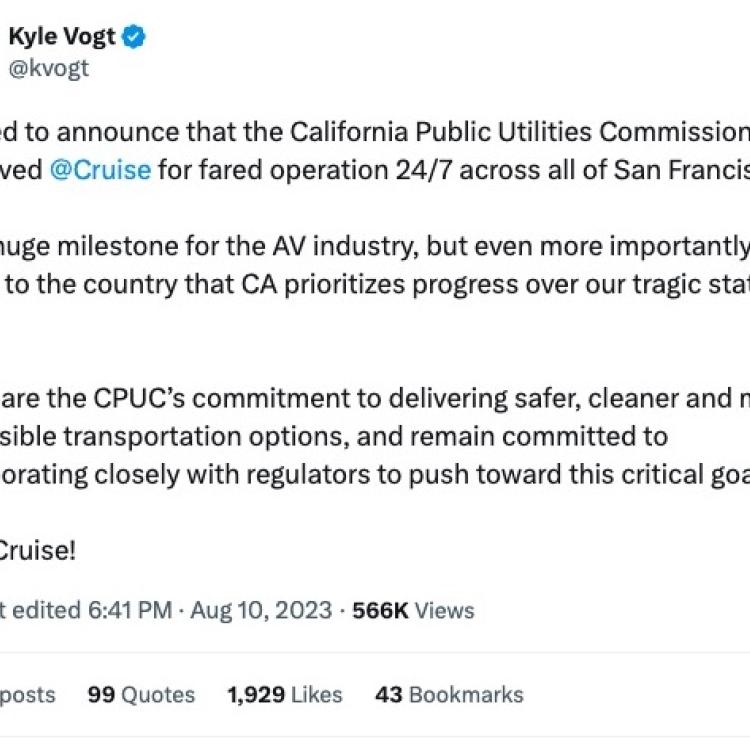Open the 99 Quotes list
The height and width of the screenshot is (750, 750).
(141, 695)
